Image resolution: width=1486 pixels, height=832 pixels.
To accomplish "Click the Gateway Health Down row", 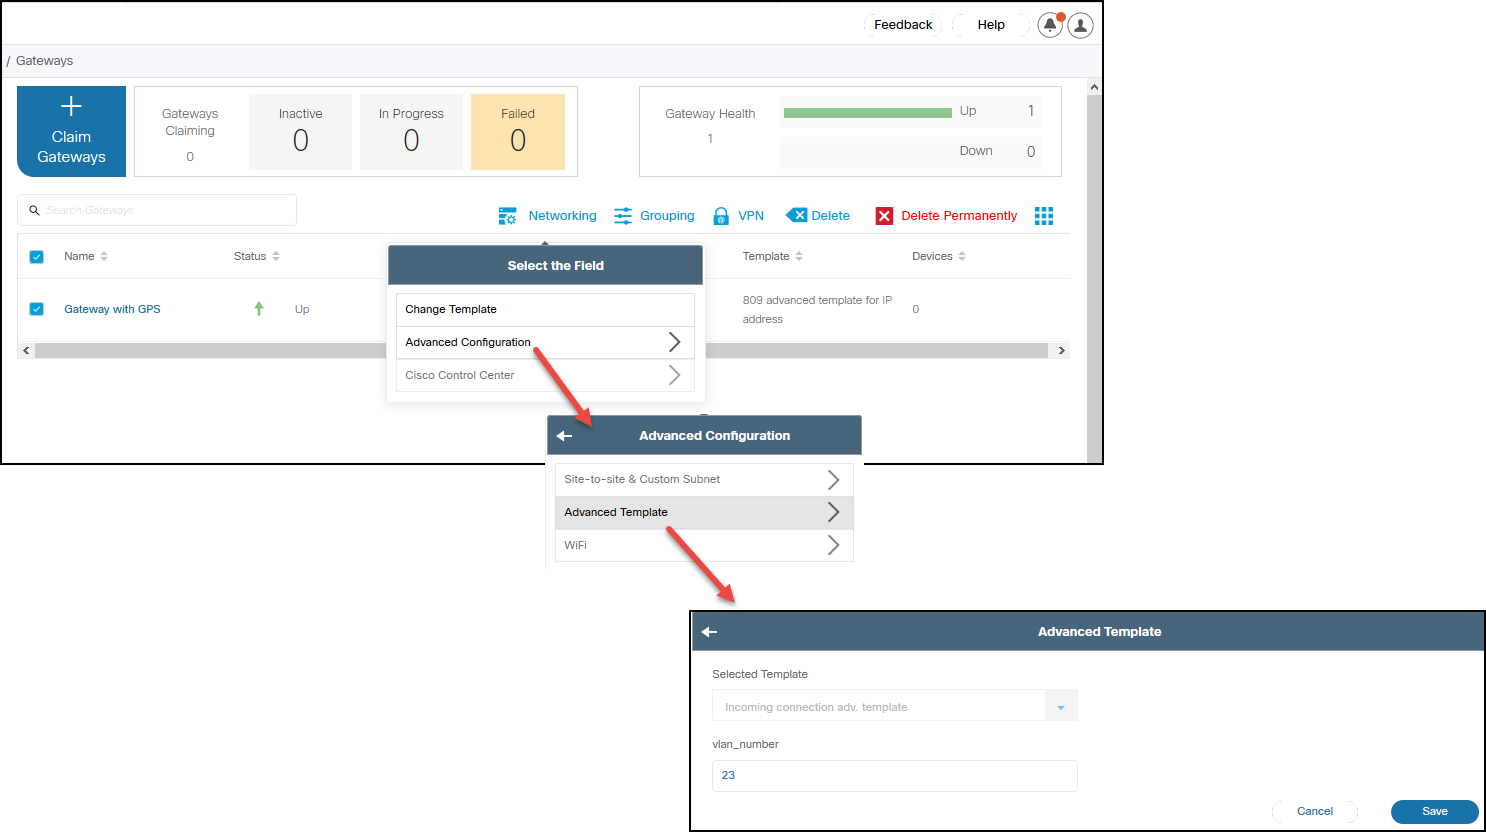I will pyautogui.click(x=911, y=152).
